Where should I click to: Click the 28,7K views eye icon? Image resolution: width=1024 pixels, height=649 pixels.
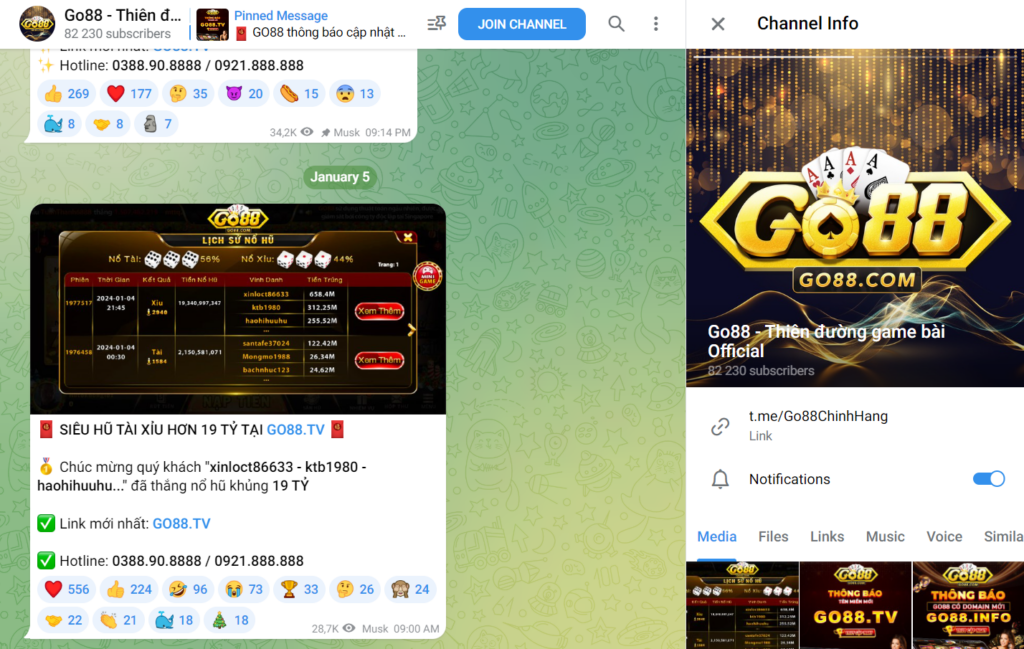tap(349, 628)
